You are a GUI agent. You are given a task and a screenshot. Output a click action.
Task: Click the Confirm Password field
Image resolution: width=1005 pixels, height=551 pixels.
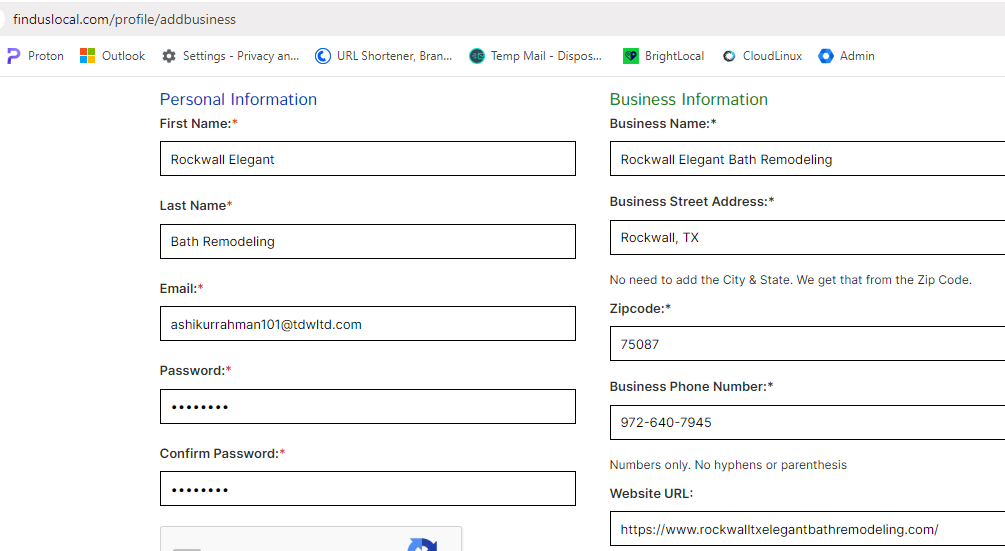368,489
